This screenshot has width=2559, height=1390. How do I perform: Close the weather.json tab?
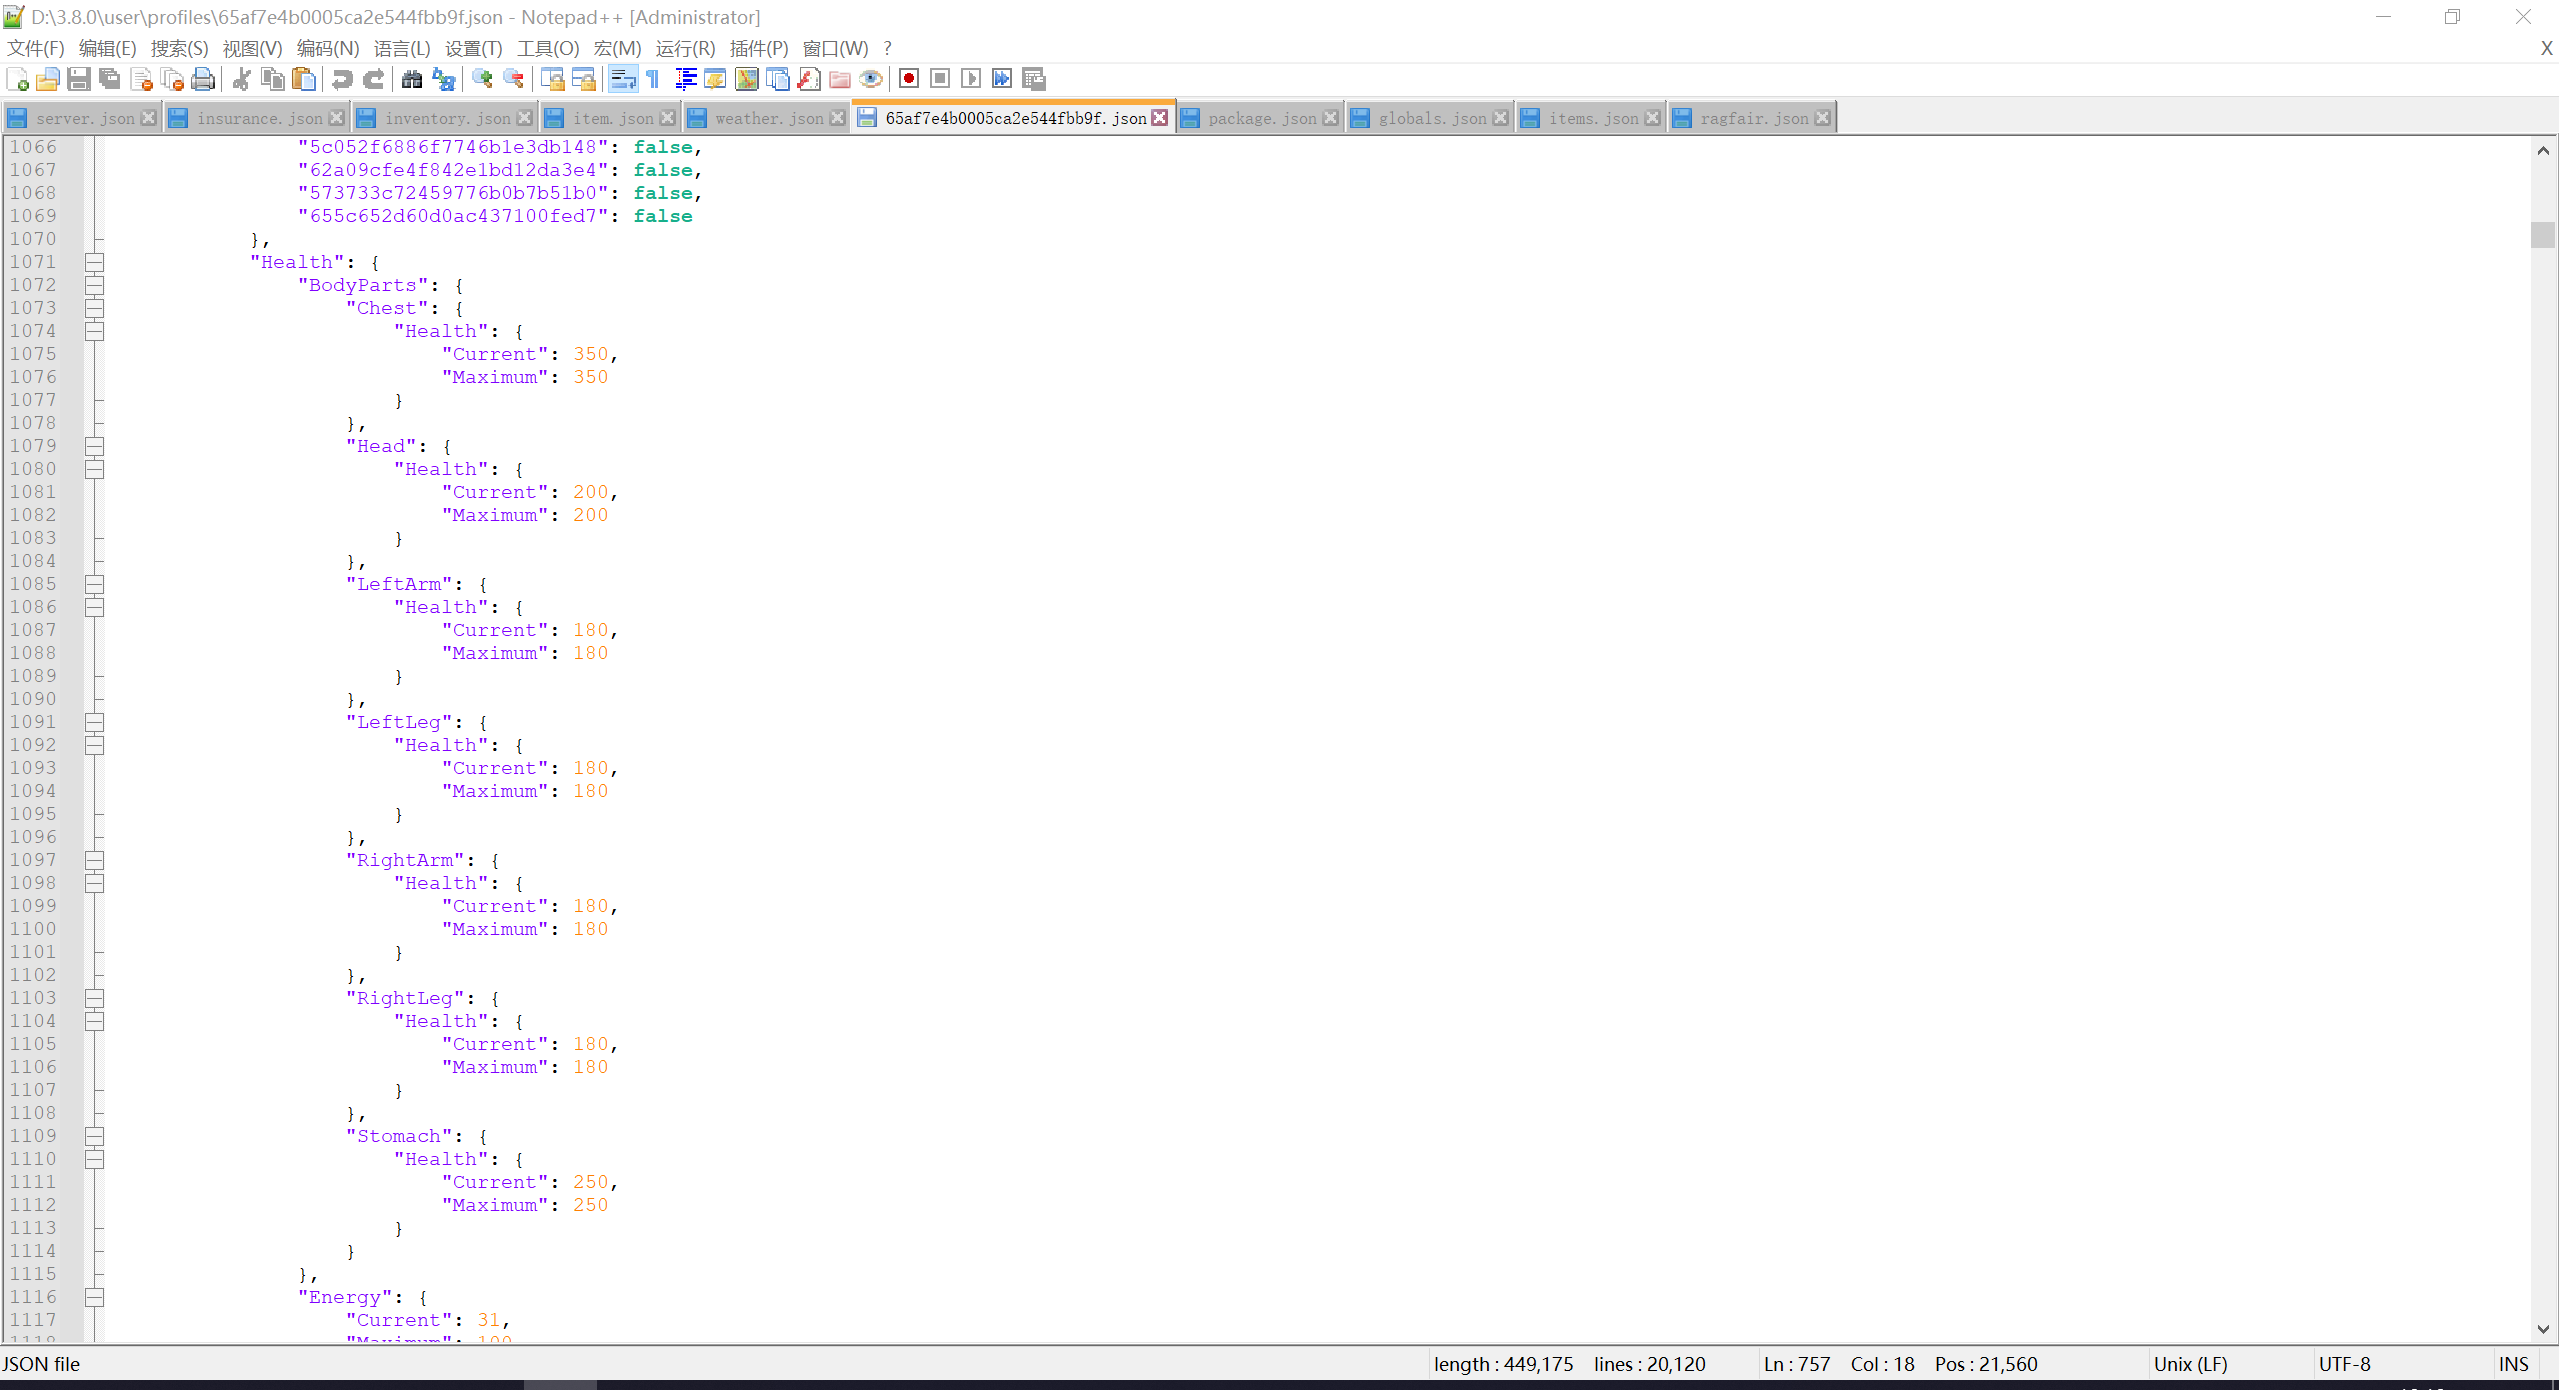click(838, 118)
